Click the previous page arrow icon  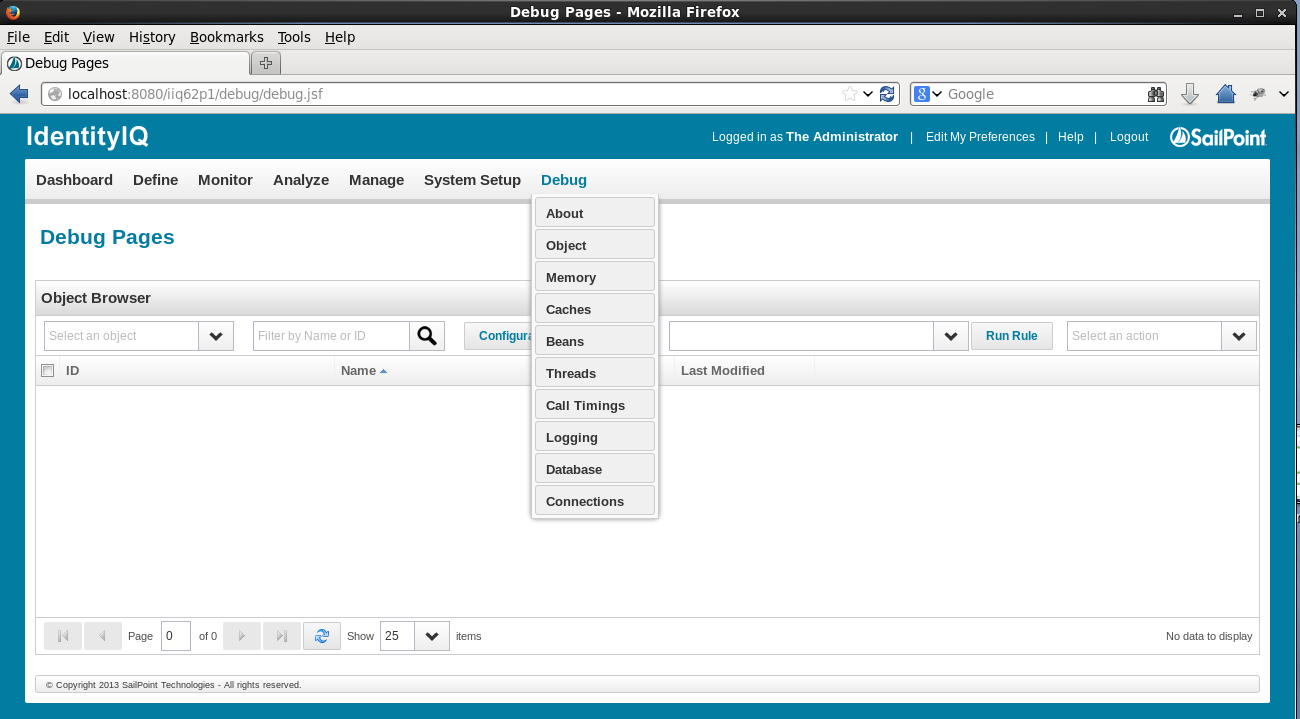[x=103, y=635]
